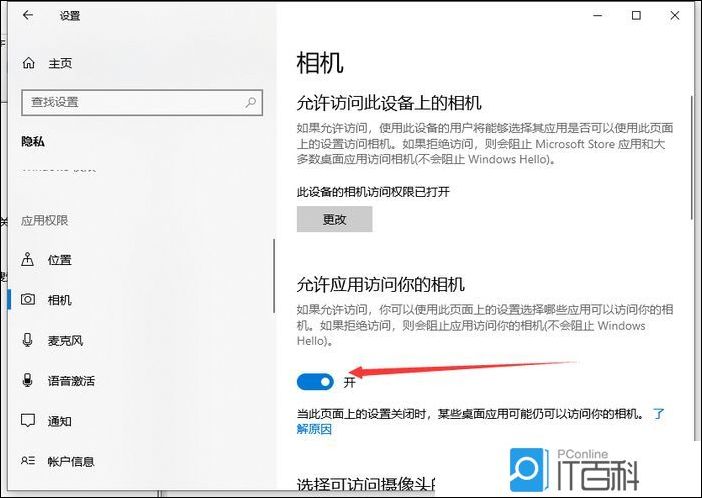Maximize the settings window
Image resolution: width=702 pixels, height=498 pixels.
coord(636,15)
